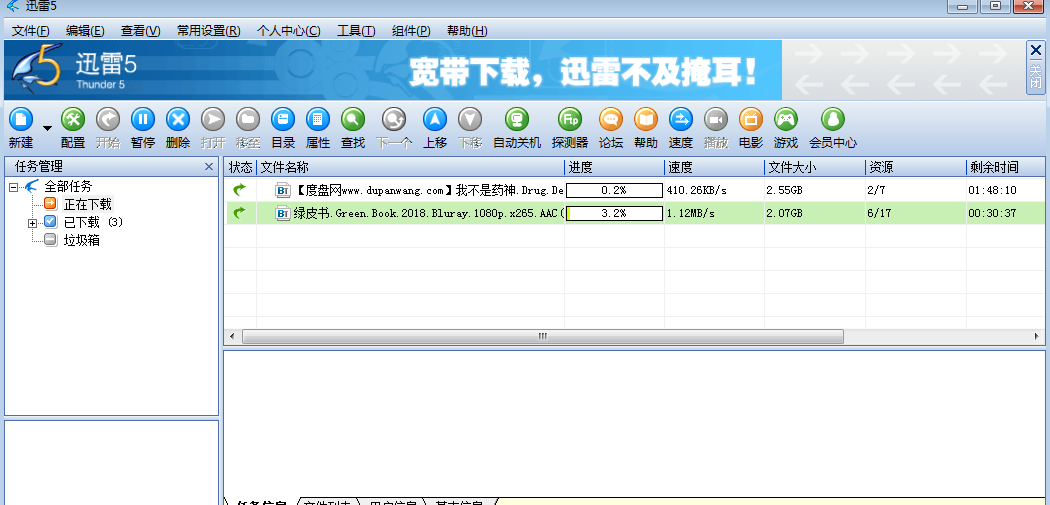Click the 01:48:10 remaining time cell
Screen dimensions: 1050x505
click(992, 190)
